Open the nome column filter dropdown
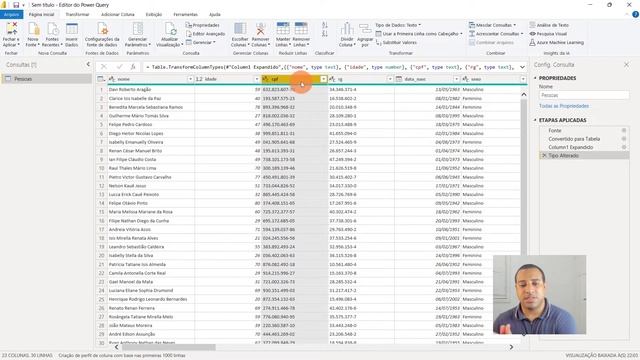Screen dimensions: 640x360 [x=190, y=79]
